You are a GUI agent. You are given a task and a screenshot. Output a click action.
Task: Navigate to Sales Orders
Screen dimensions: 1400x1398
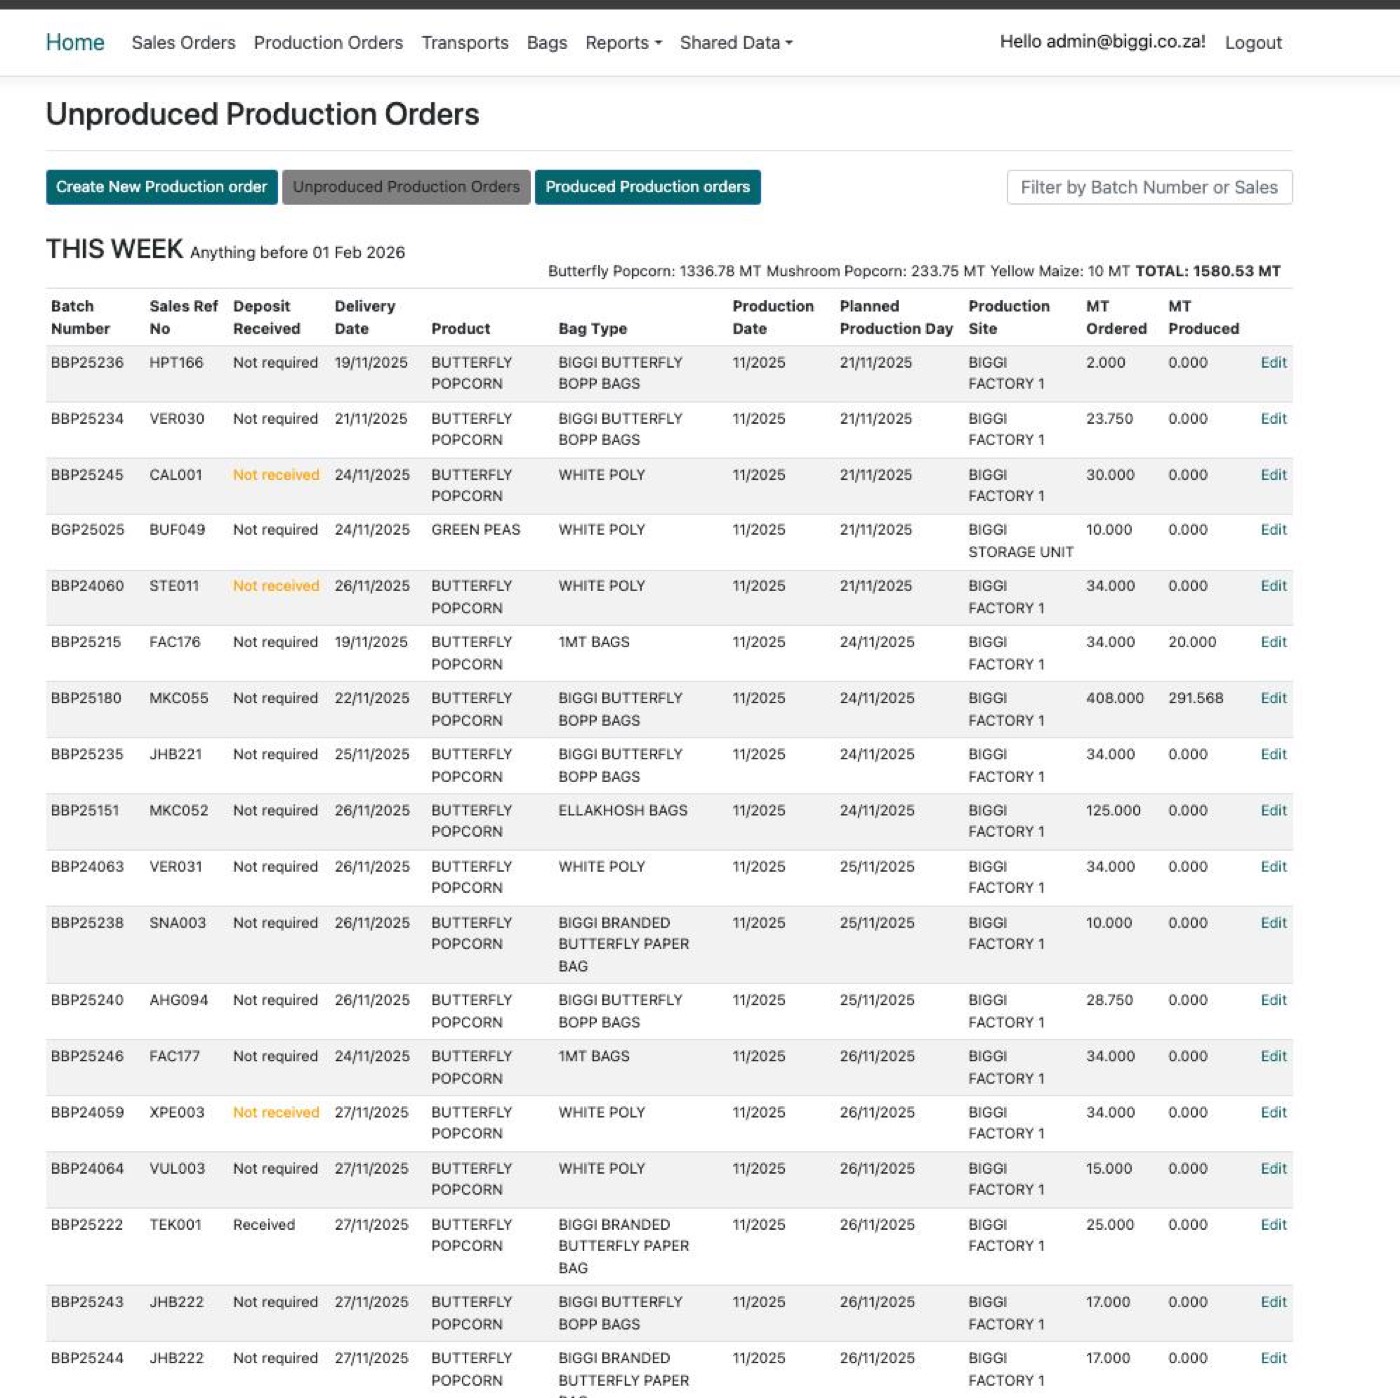tap(183, 42)
